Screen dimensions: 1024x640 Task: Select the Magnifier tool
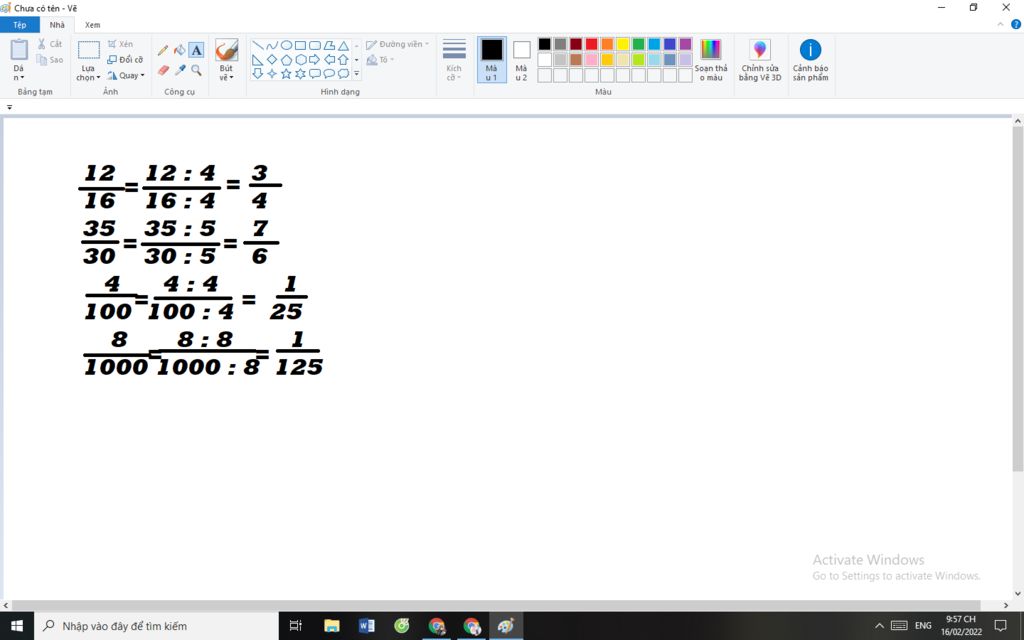tap(196, 70)
